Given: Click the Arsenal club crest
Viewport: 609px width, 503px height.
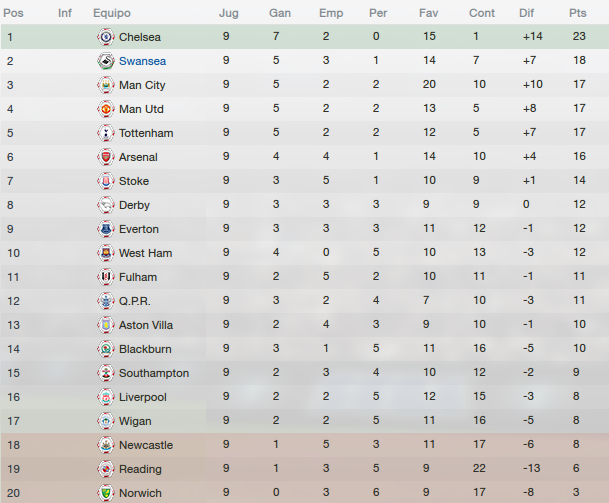Looking at the screenshot, I should [x=106, y=157].
